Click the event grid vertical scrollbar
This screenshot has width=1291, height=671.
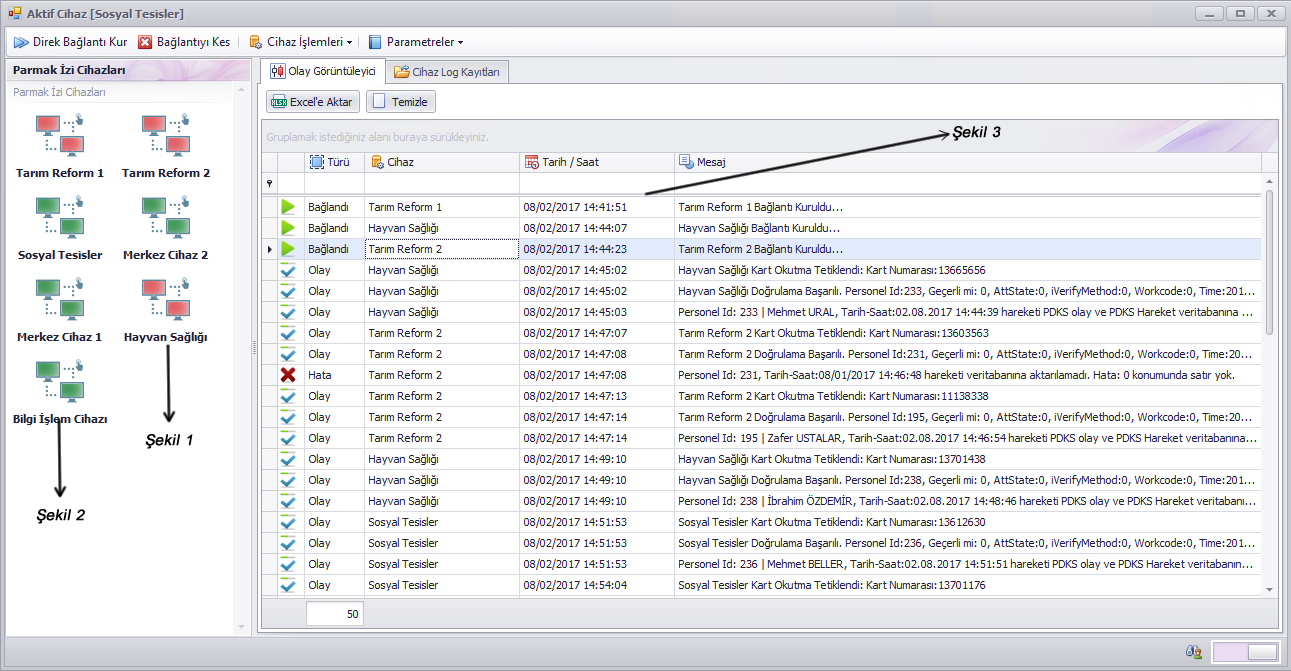tap(1269, 260)
